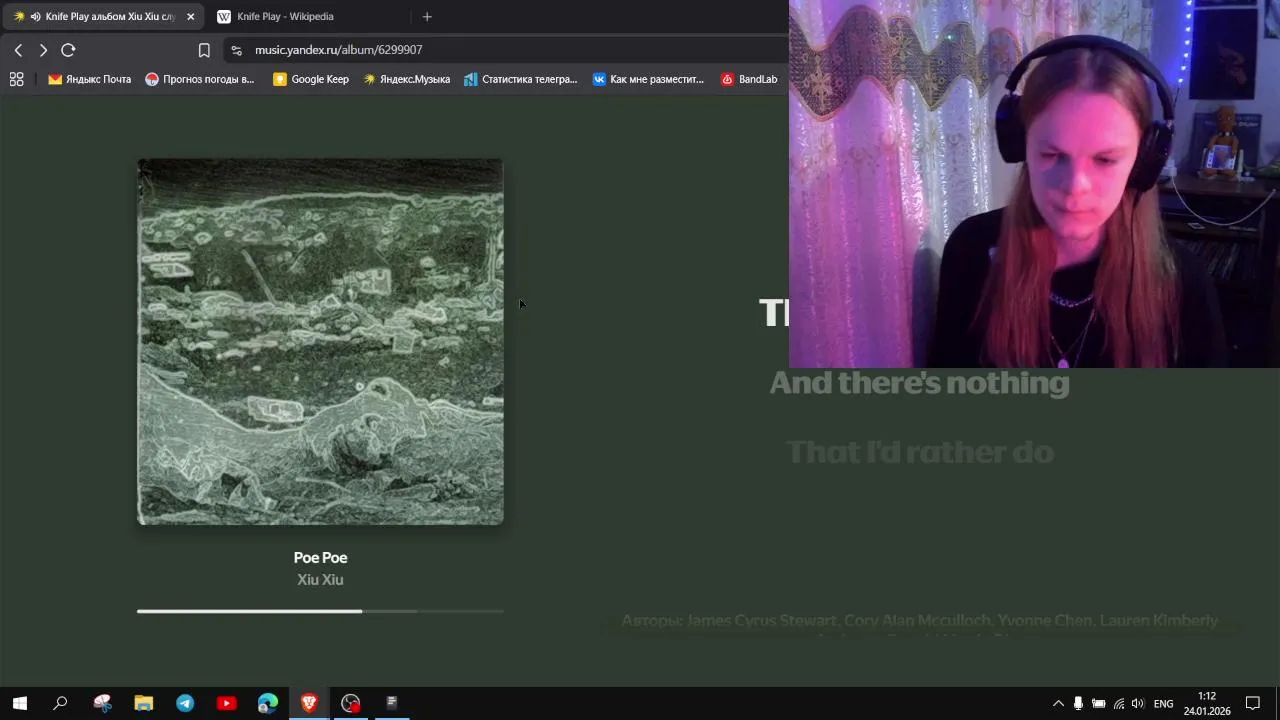Open the Яндекс.Музыка bookmark
Screen dimensions: 1280x720
406,79
